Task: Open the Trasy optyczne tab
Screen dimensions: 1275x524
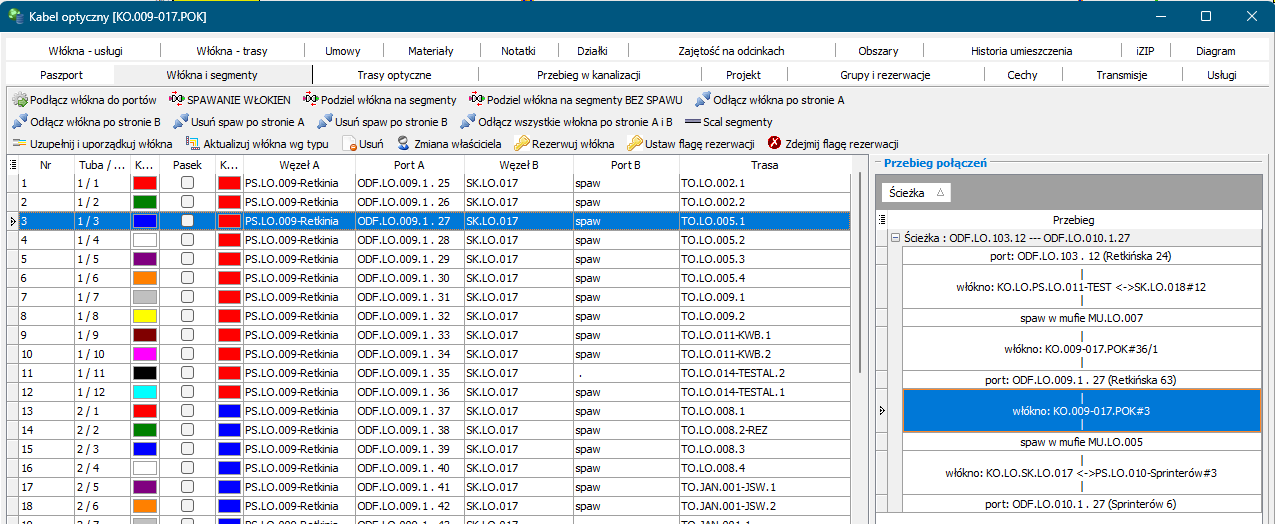Action: click(x=394, y=75)
